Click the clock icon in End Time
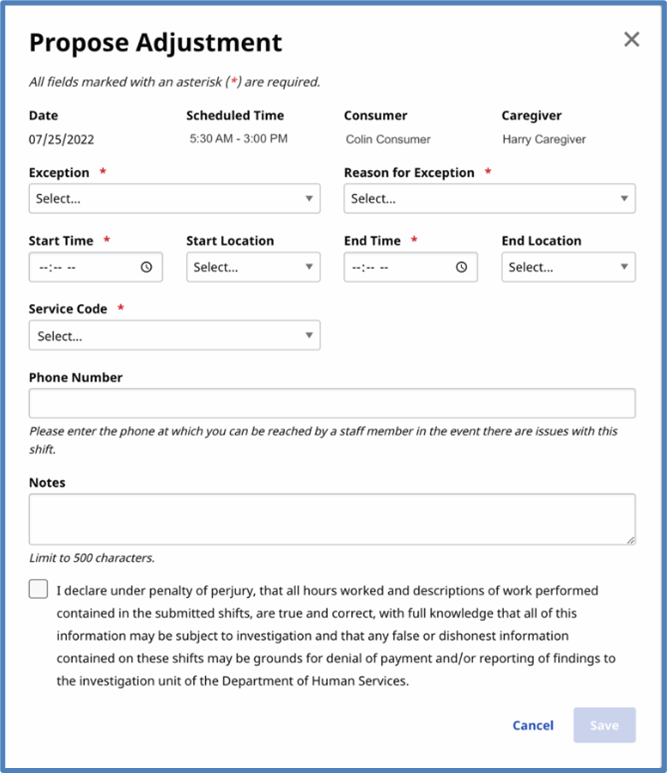 (461, 267)
